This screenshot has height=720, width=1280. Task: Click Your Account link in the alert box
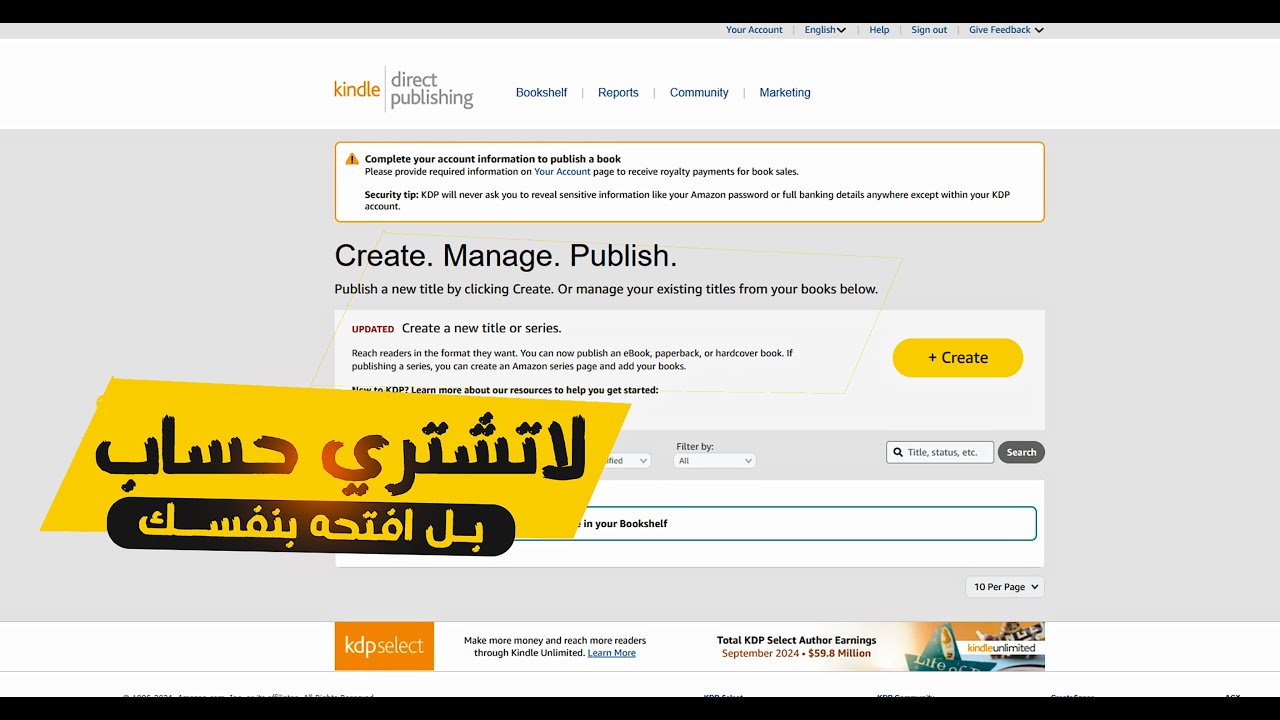point(562,172)
